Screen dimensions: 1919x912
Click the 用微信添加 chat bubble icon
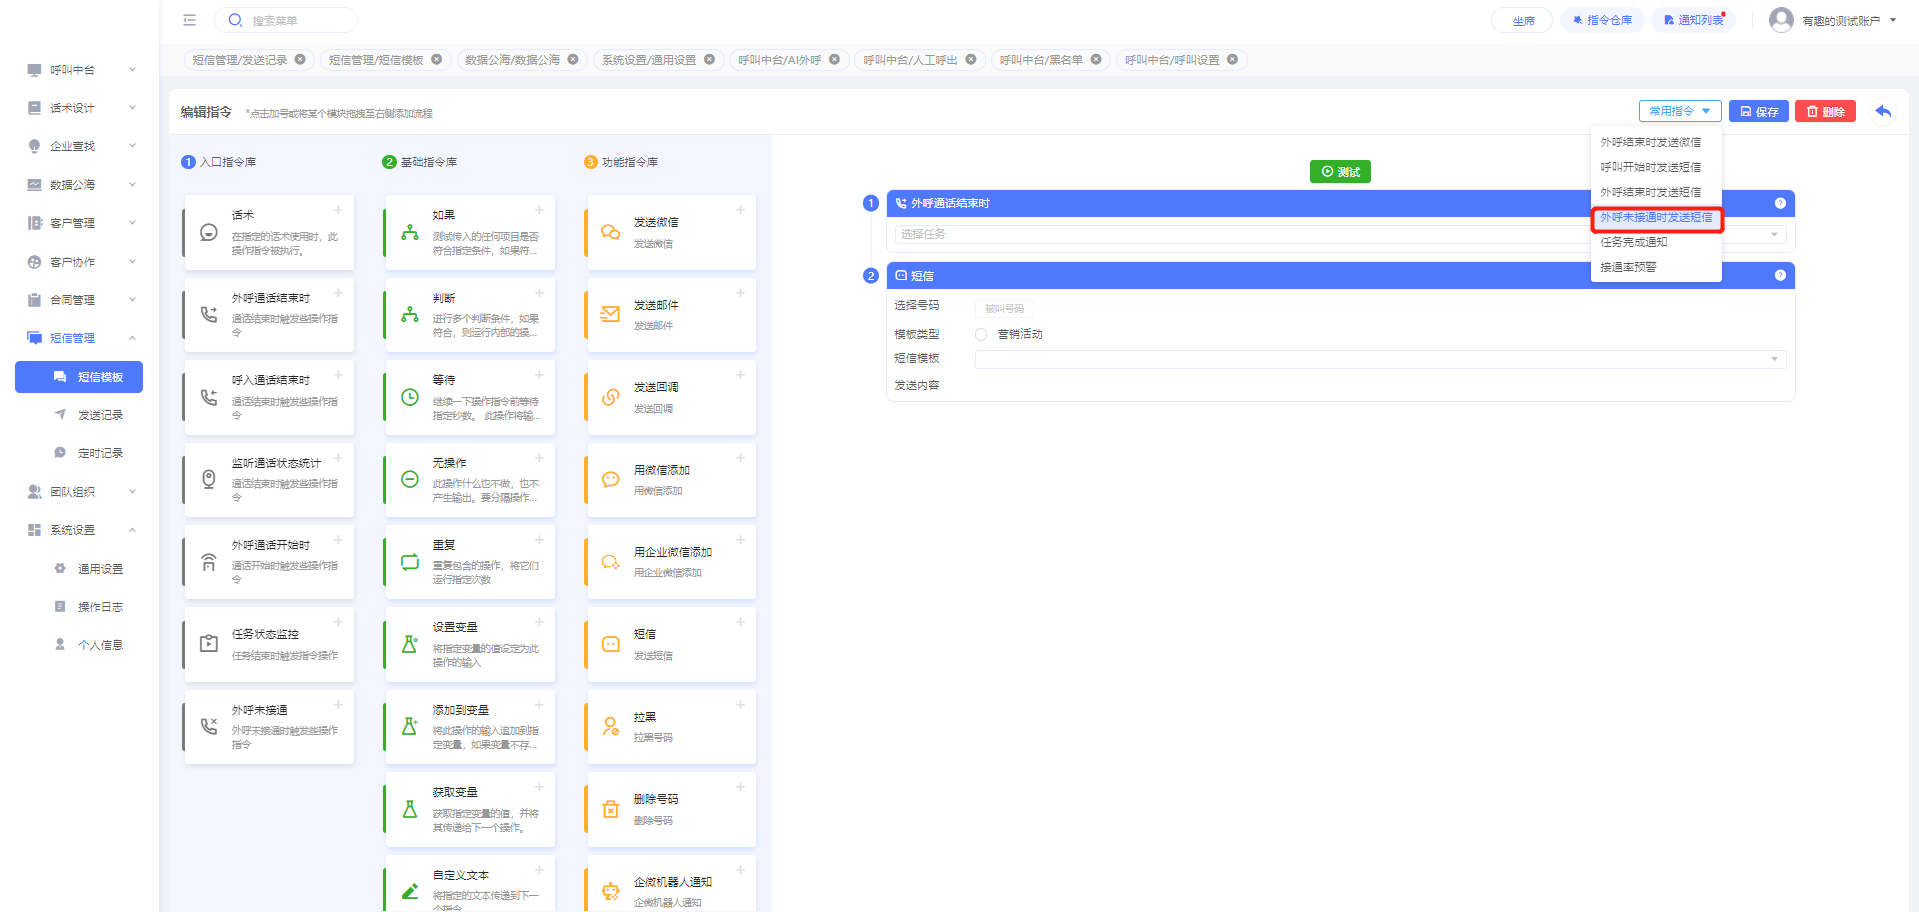[x=610, y=480]
